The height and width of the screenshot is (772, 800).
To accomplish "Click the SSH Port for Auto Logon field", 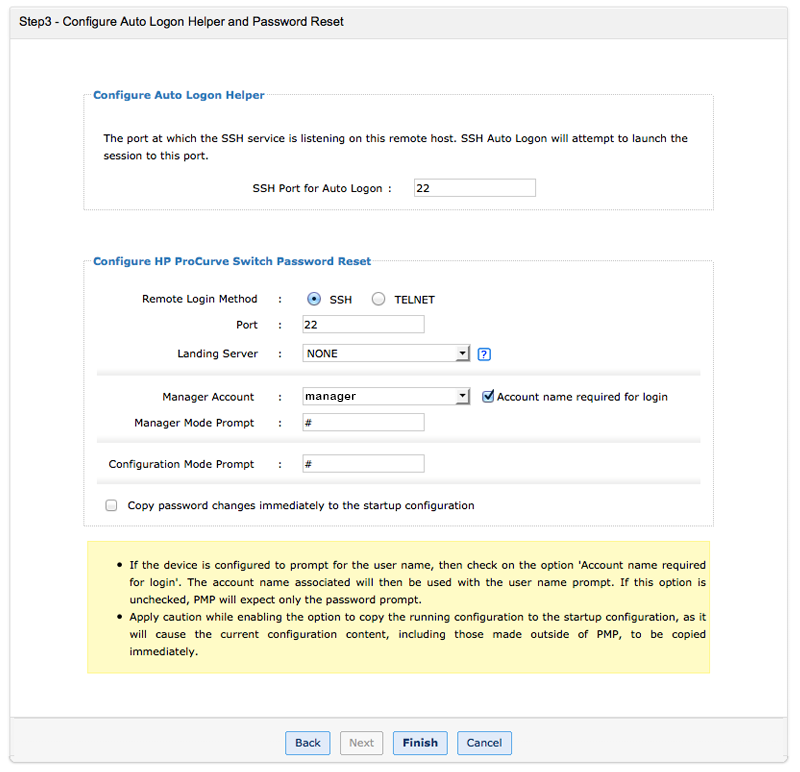I will pos(474,187).
